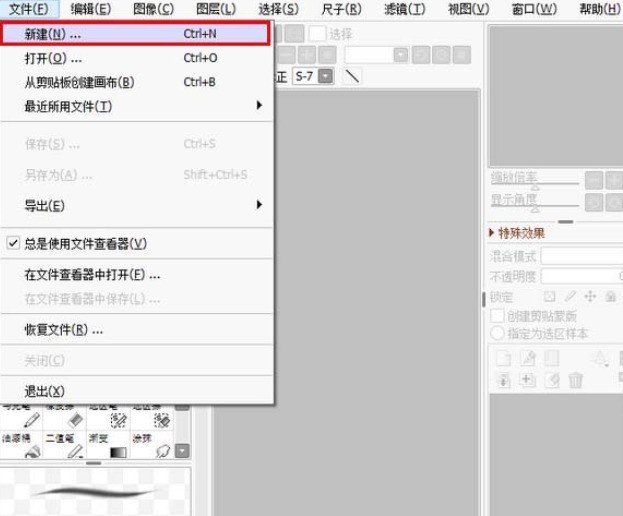Open the 最近所用文件 submenu

(137, 106)
